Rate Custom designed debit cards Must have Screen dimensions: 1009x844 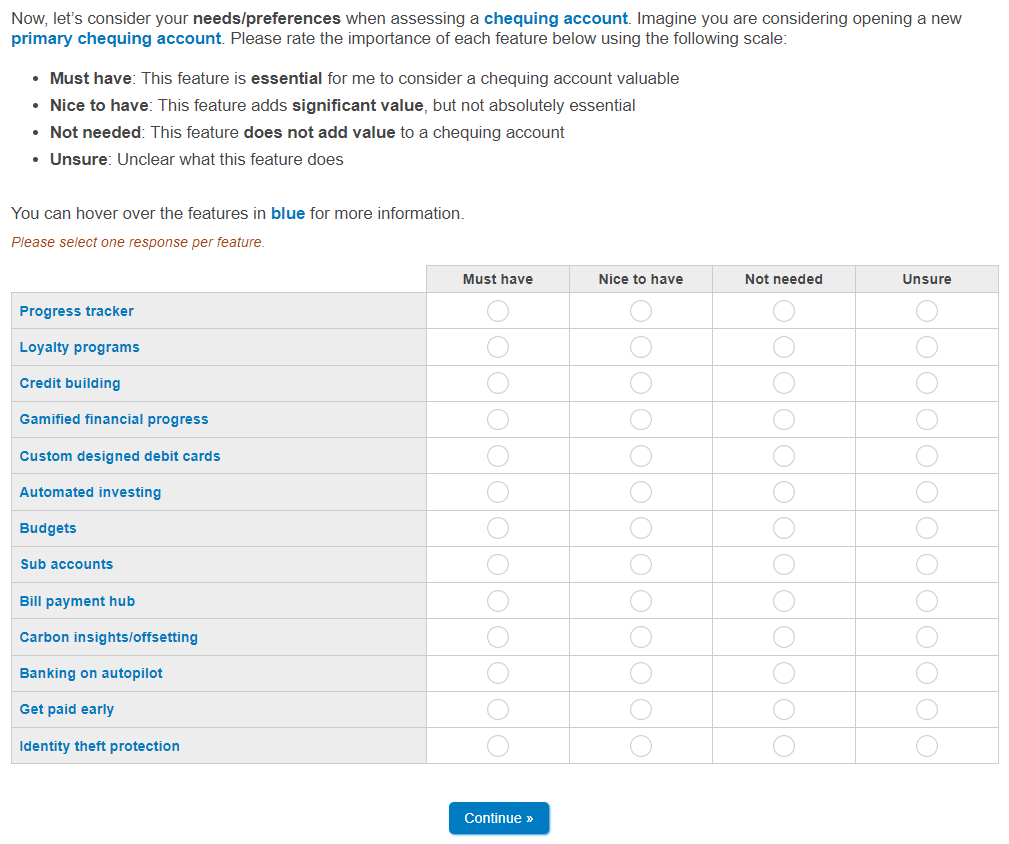498,456
